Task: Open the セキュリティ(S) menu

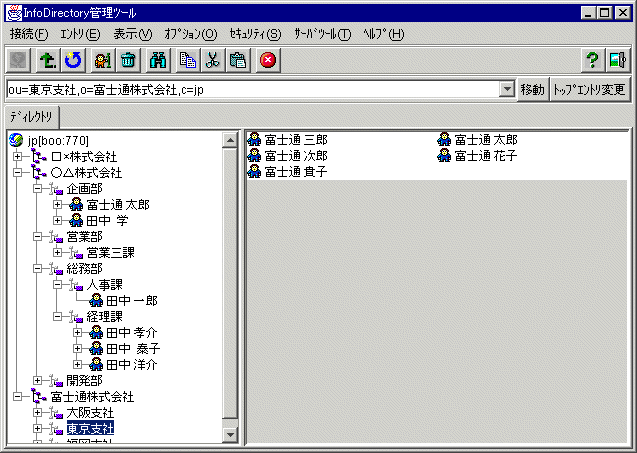Action: [x=255, y=34]
